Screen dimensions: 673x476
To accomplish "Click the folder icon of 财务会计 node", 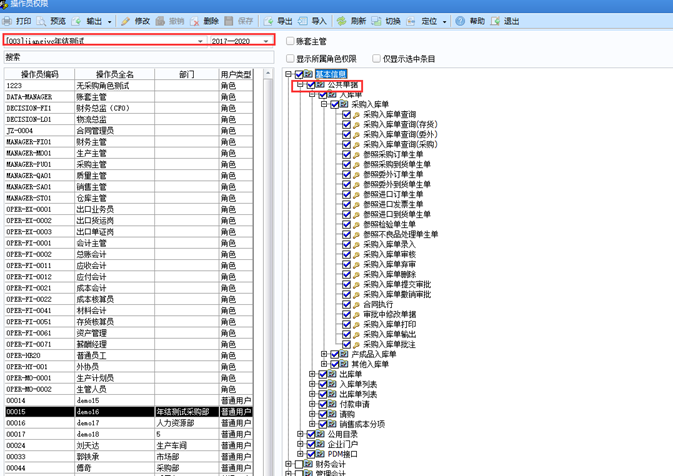I will point(308,464).
